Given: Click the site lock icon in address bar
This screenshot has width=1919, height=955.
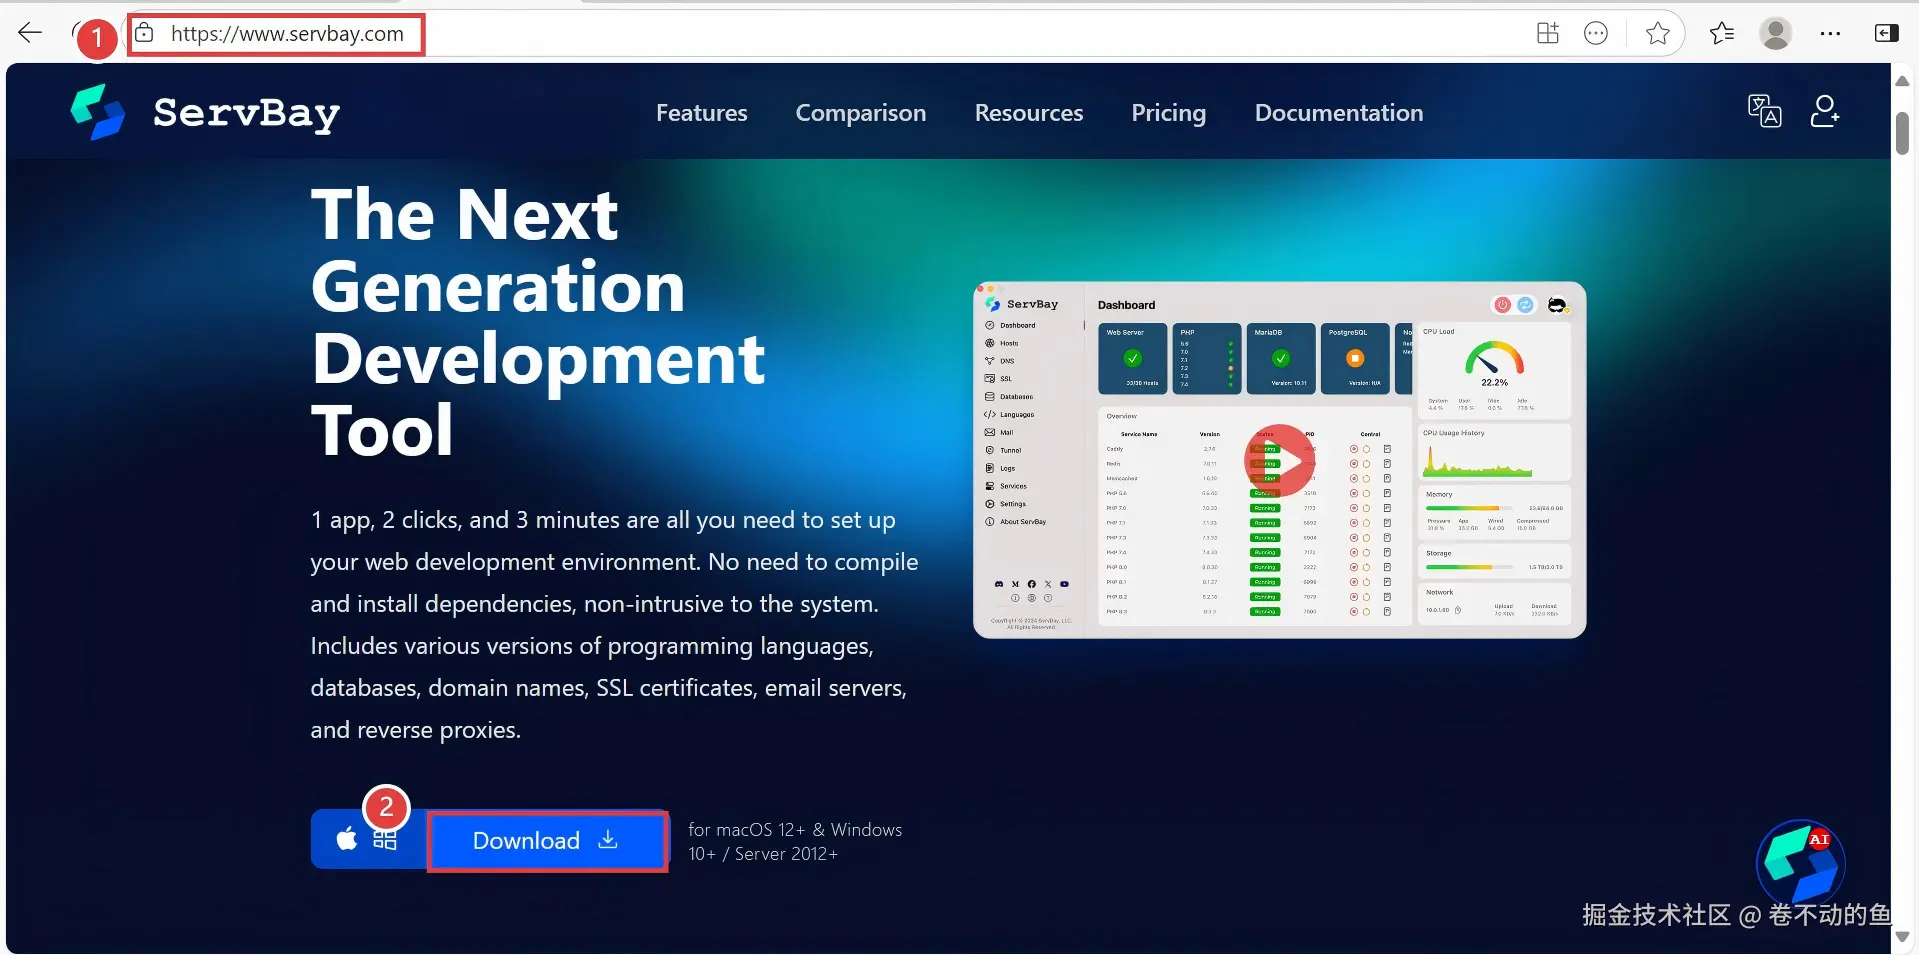Looking at the screenshot, I should (144, 33).
